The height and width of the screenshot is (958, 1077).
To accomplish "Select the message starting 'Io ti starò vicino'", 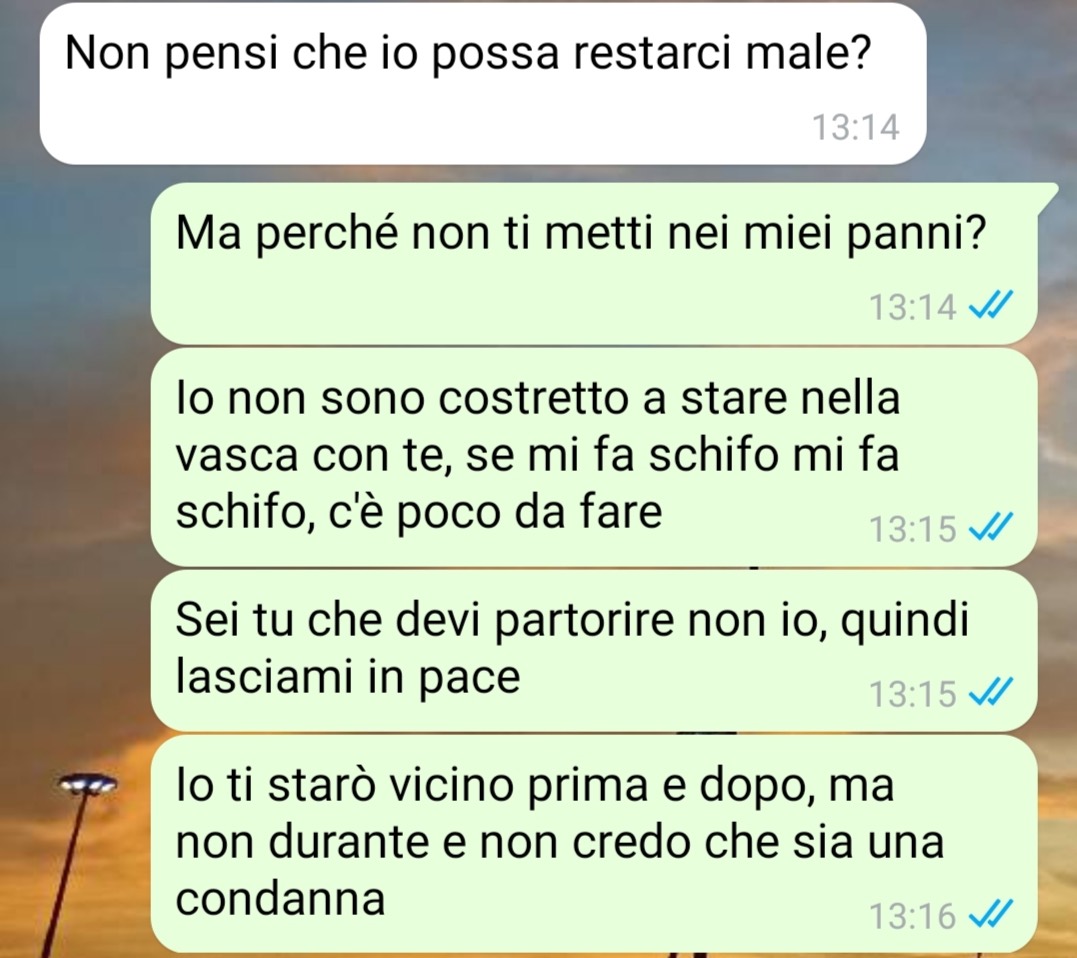I will [594, 844].
